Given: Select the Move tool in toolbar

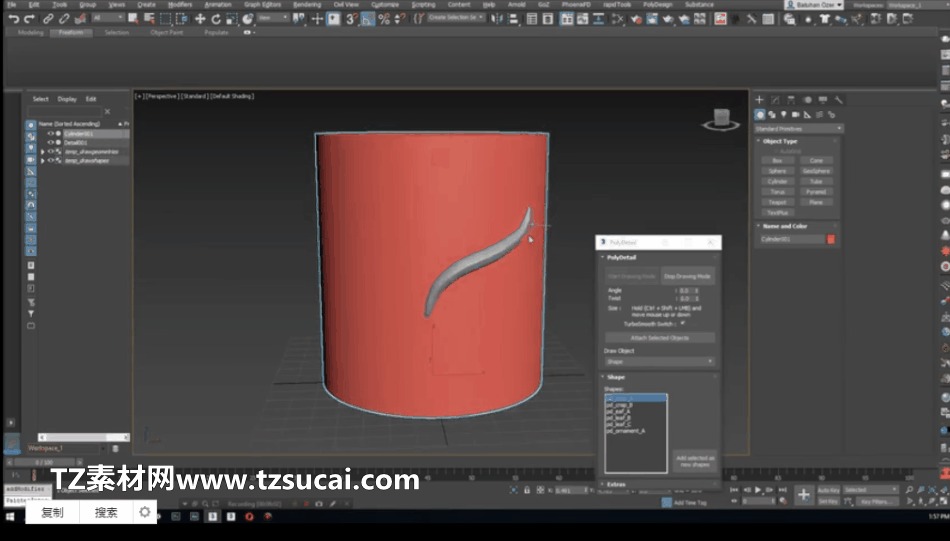Looking at the screenshot, I should click(200, 19).
